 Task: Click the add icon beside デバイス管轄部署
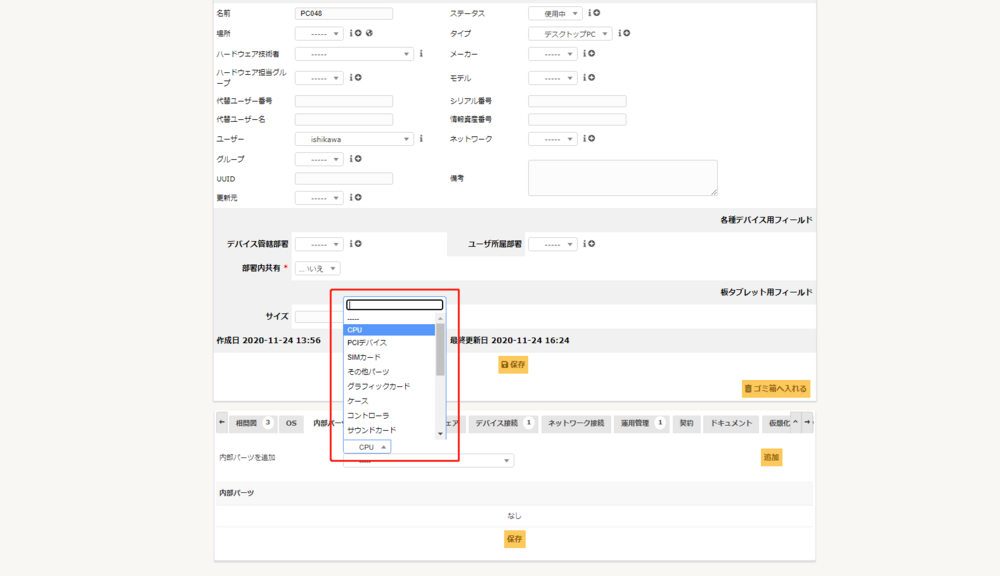pyautogui.click(x=358, y=244)
